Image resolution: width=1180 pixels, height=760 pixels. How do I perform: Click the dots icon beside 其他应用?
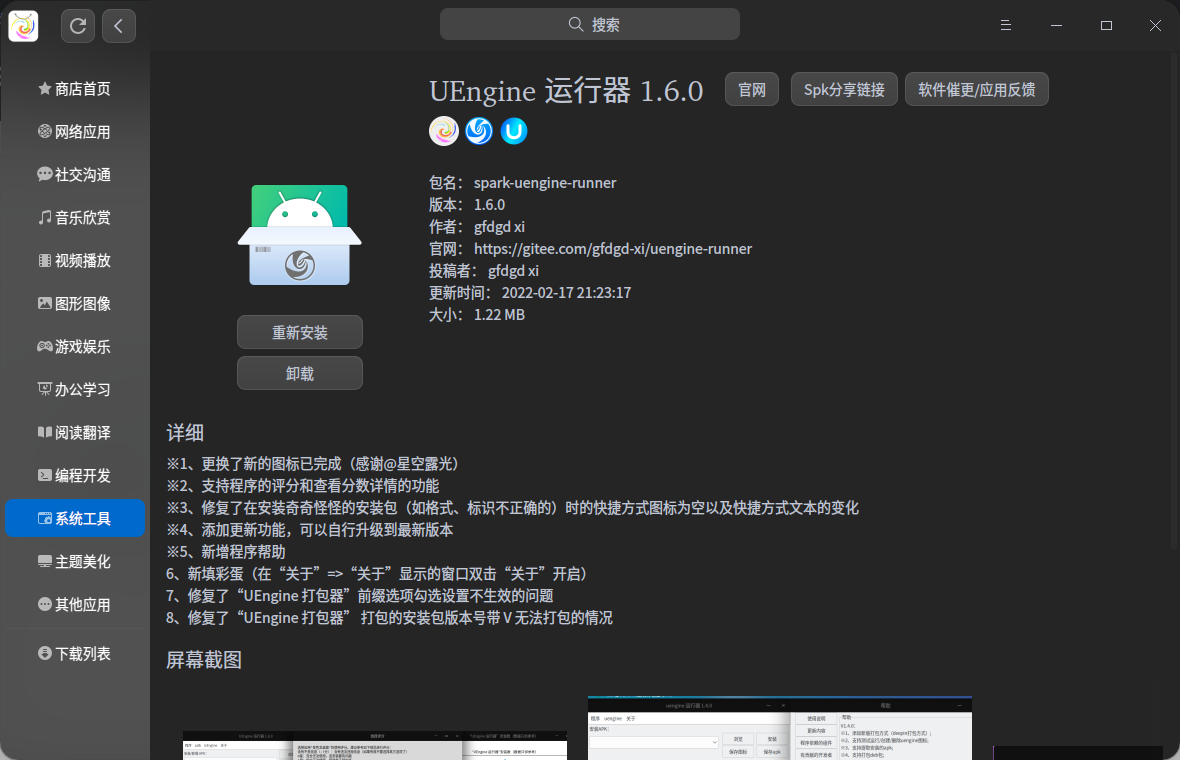[x=44, y=604]
